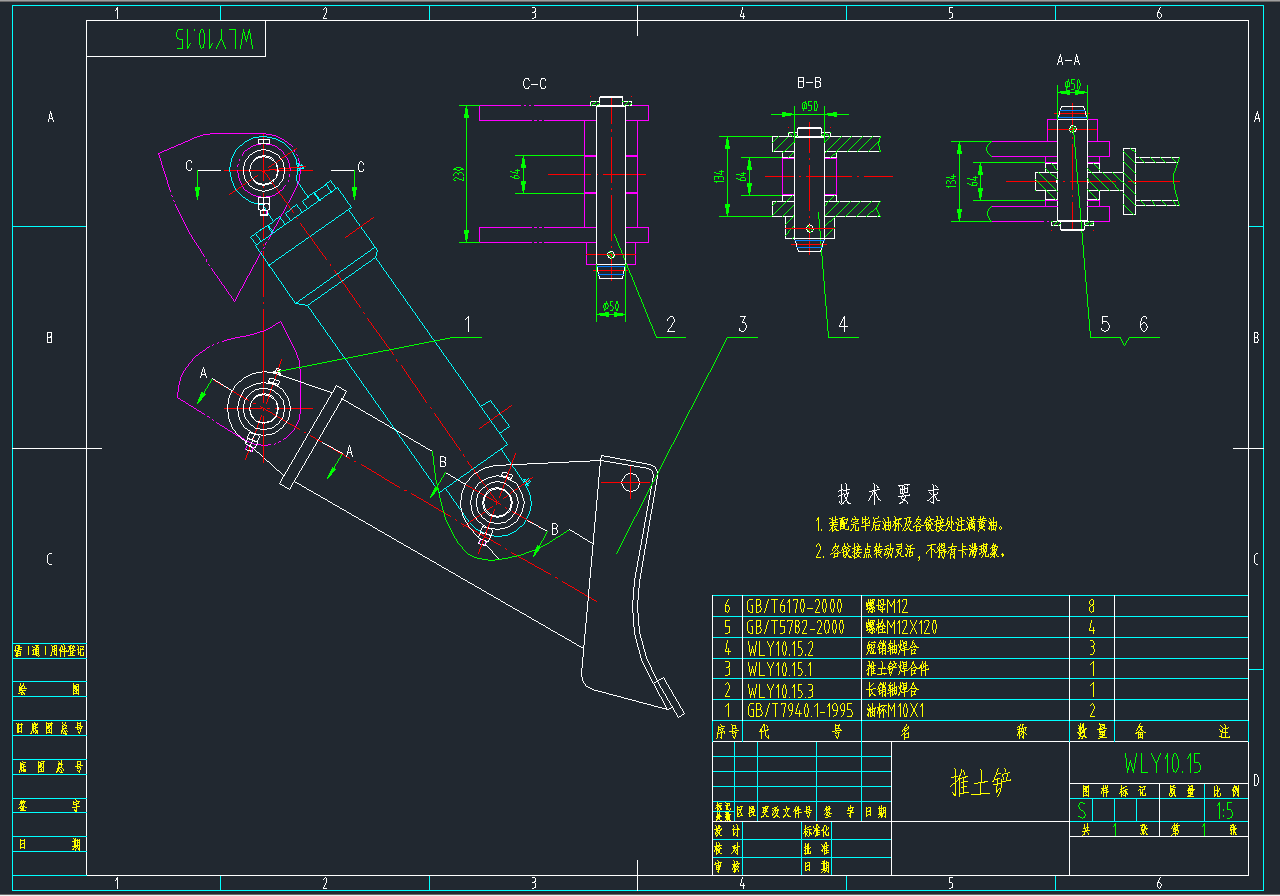Select the "旧底图总号" label in the left margin
The width and height of the screenshot is (1280, 896).
click(x=50, y=728)
